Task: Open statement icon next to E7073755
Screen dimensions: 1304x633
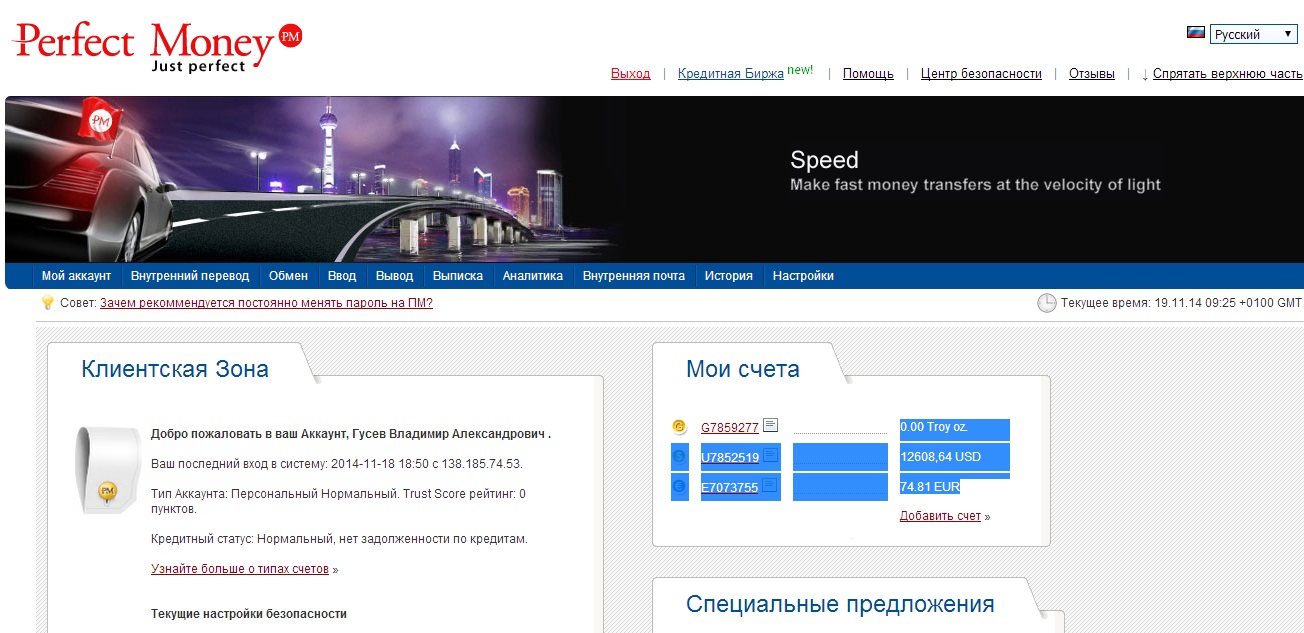Action: pos(770,486)
